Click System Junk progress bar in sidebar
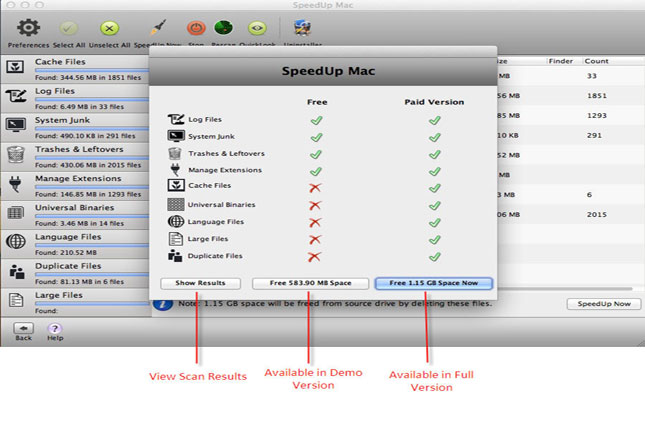 [x=92, y=128]
